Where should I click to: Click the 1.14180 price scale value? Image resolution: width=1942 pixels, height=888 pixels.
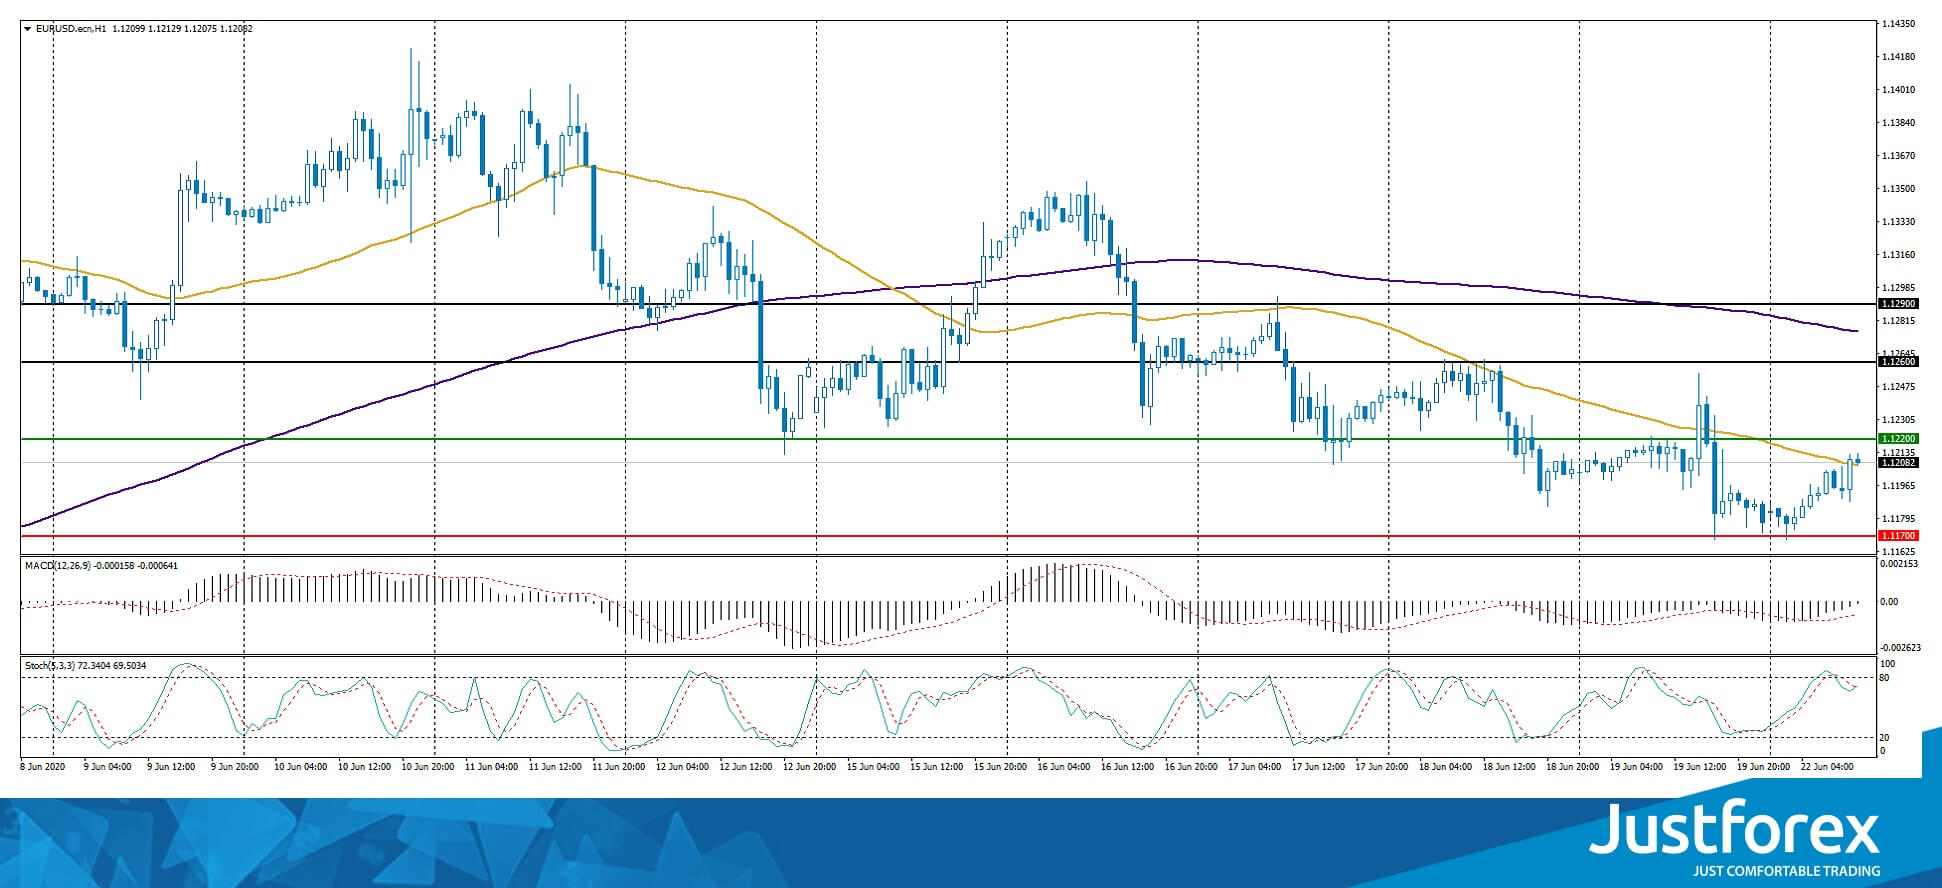[1898, 57]
